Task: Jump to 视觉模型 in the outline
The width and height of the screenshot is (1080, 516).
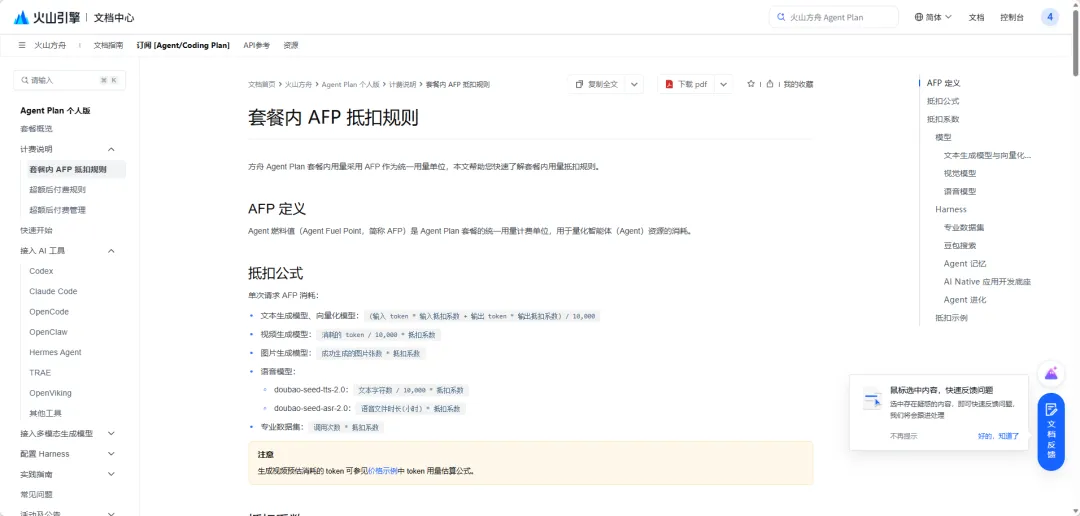Action: [960, 174]
